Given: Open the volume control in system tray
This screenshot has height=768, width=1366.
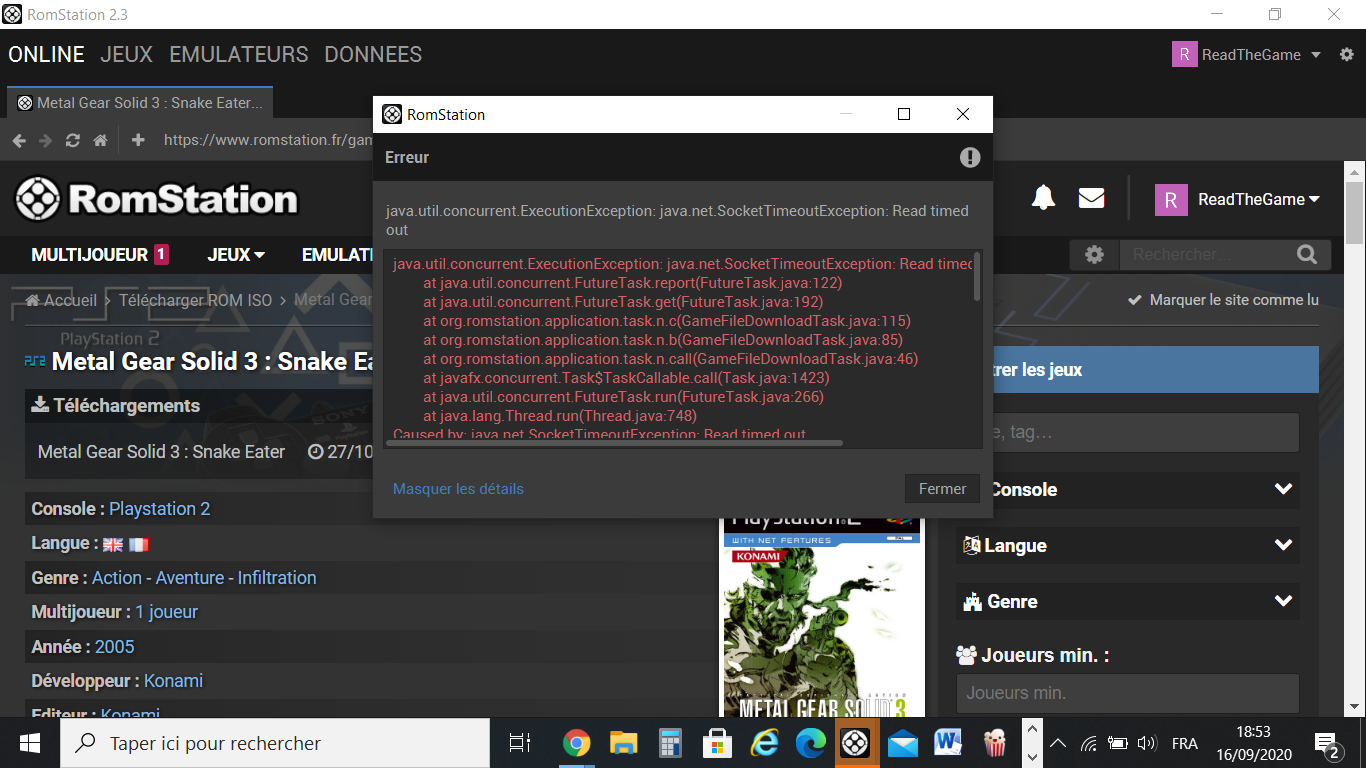Looking at the screenshot, I should pyautogui.click(x=1147, y=744).
